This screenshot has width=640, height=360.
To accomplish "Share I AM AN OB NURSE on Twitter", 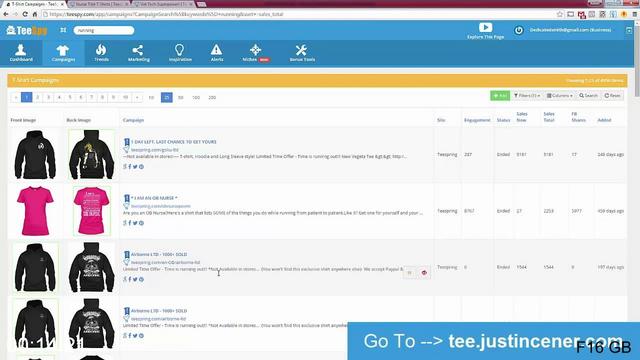I will [x=135, y=223].
